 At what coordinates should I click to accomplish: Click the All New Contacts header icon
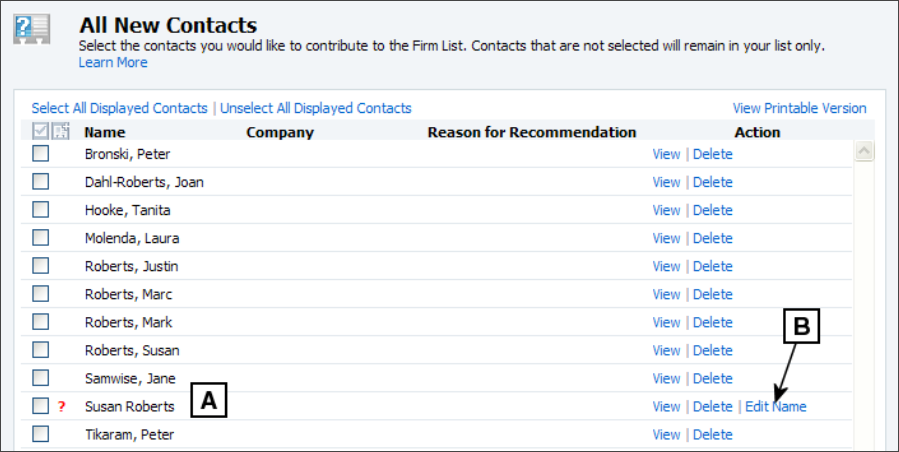coord(32,29)
